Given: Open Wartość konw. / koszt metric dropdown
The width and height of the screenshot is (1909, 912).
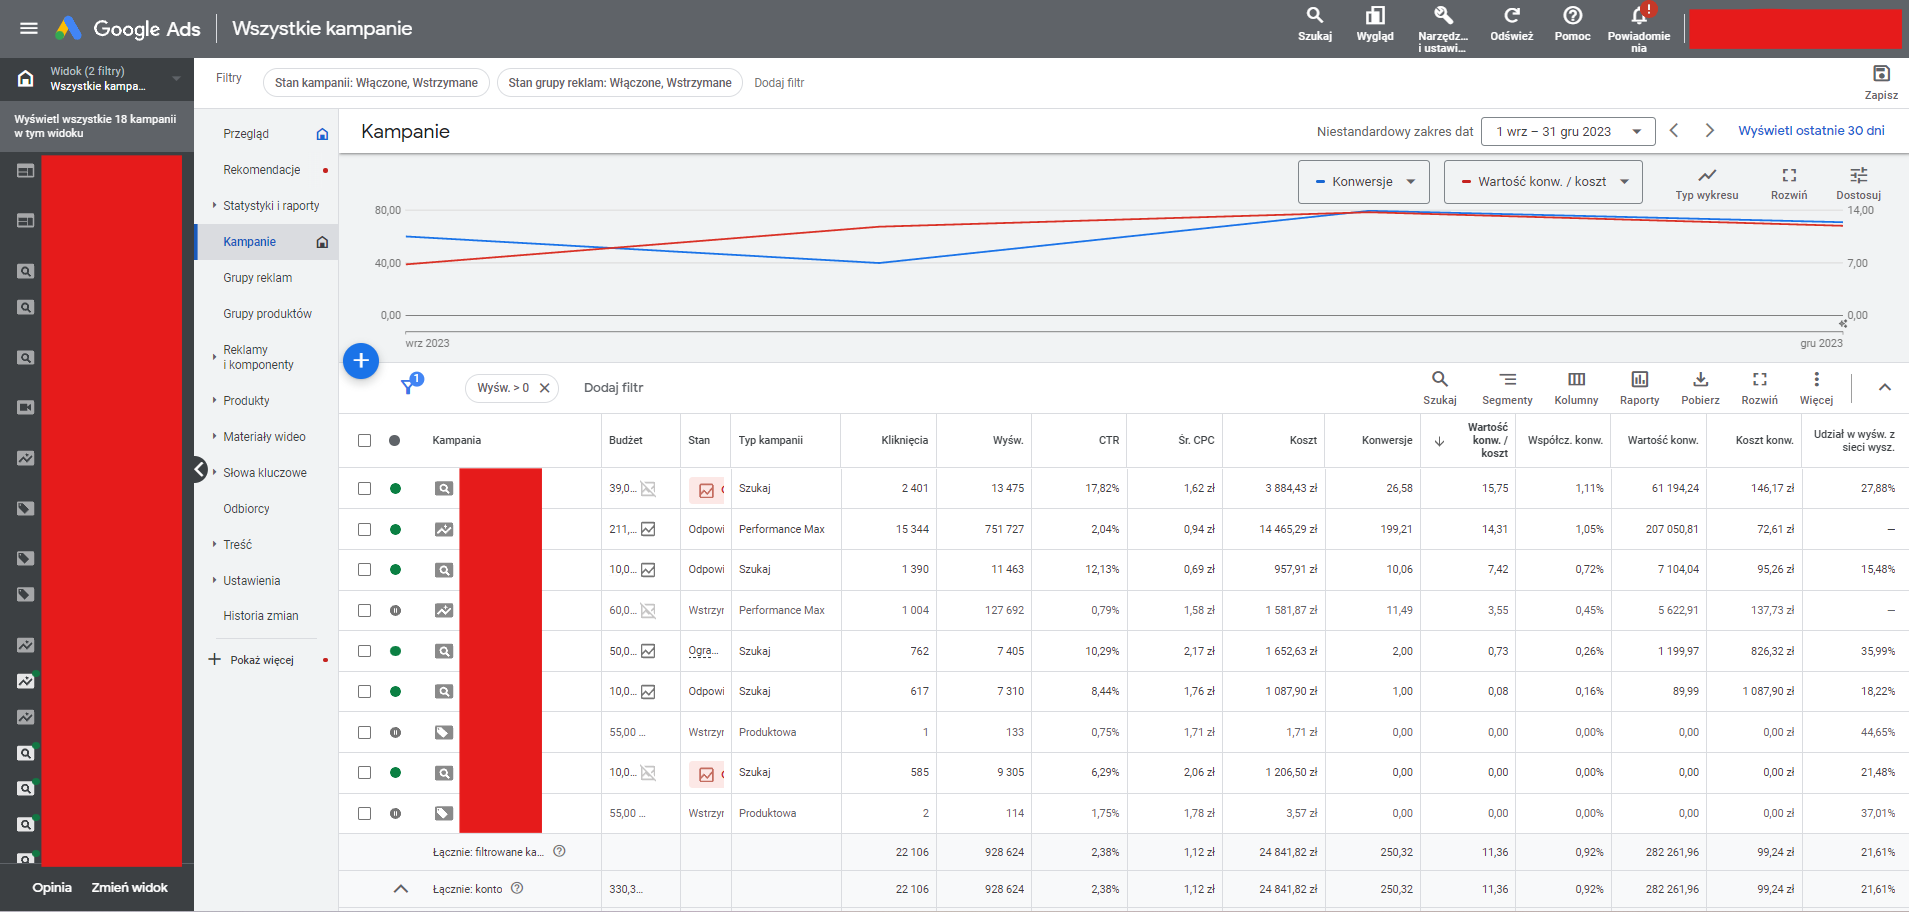Looking at the screenshot, I should [1543, 182].
